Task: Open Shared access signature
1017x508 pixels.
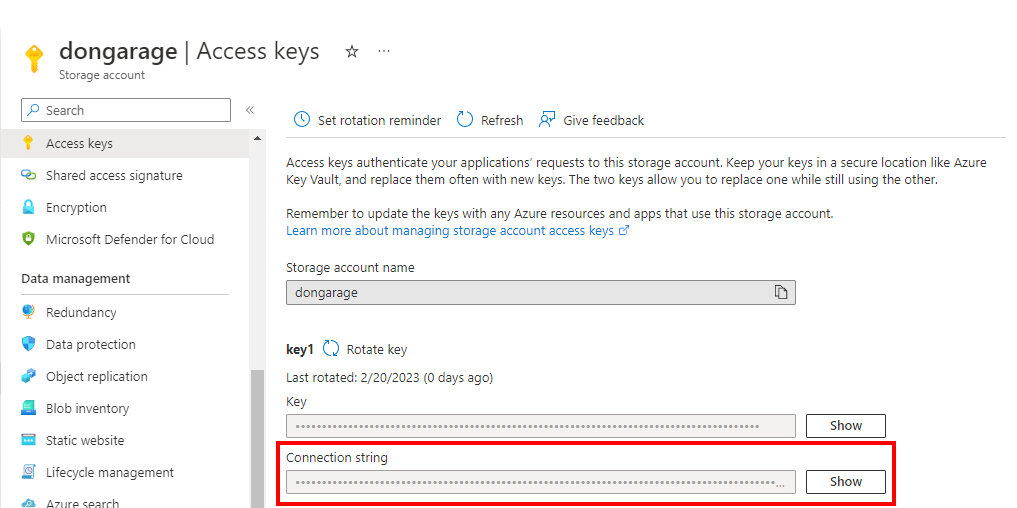Action: pos(114,175)
